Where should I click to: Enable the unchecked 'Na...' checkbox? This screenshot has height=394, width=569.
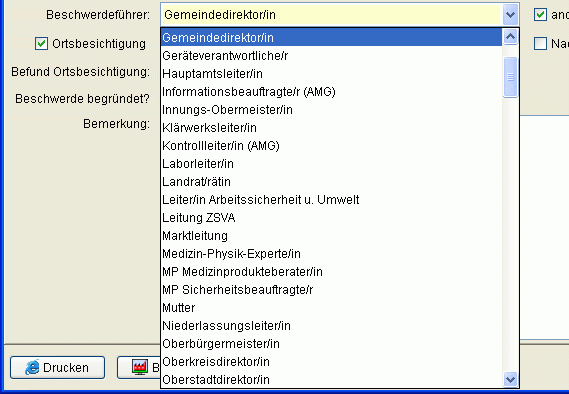pyautogui.click(x=540, y=44)
